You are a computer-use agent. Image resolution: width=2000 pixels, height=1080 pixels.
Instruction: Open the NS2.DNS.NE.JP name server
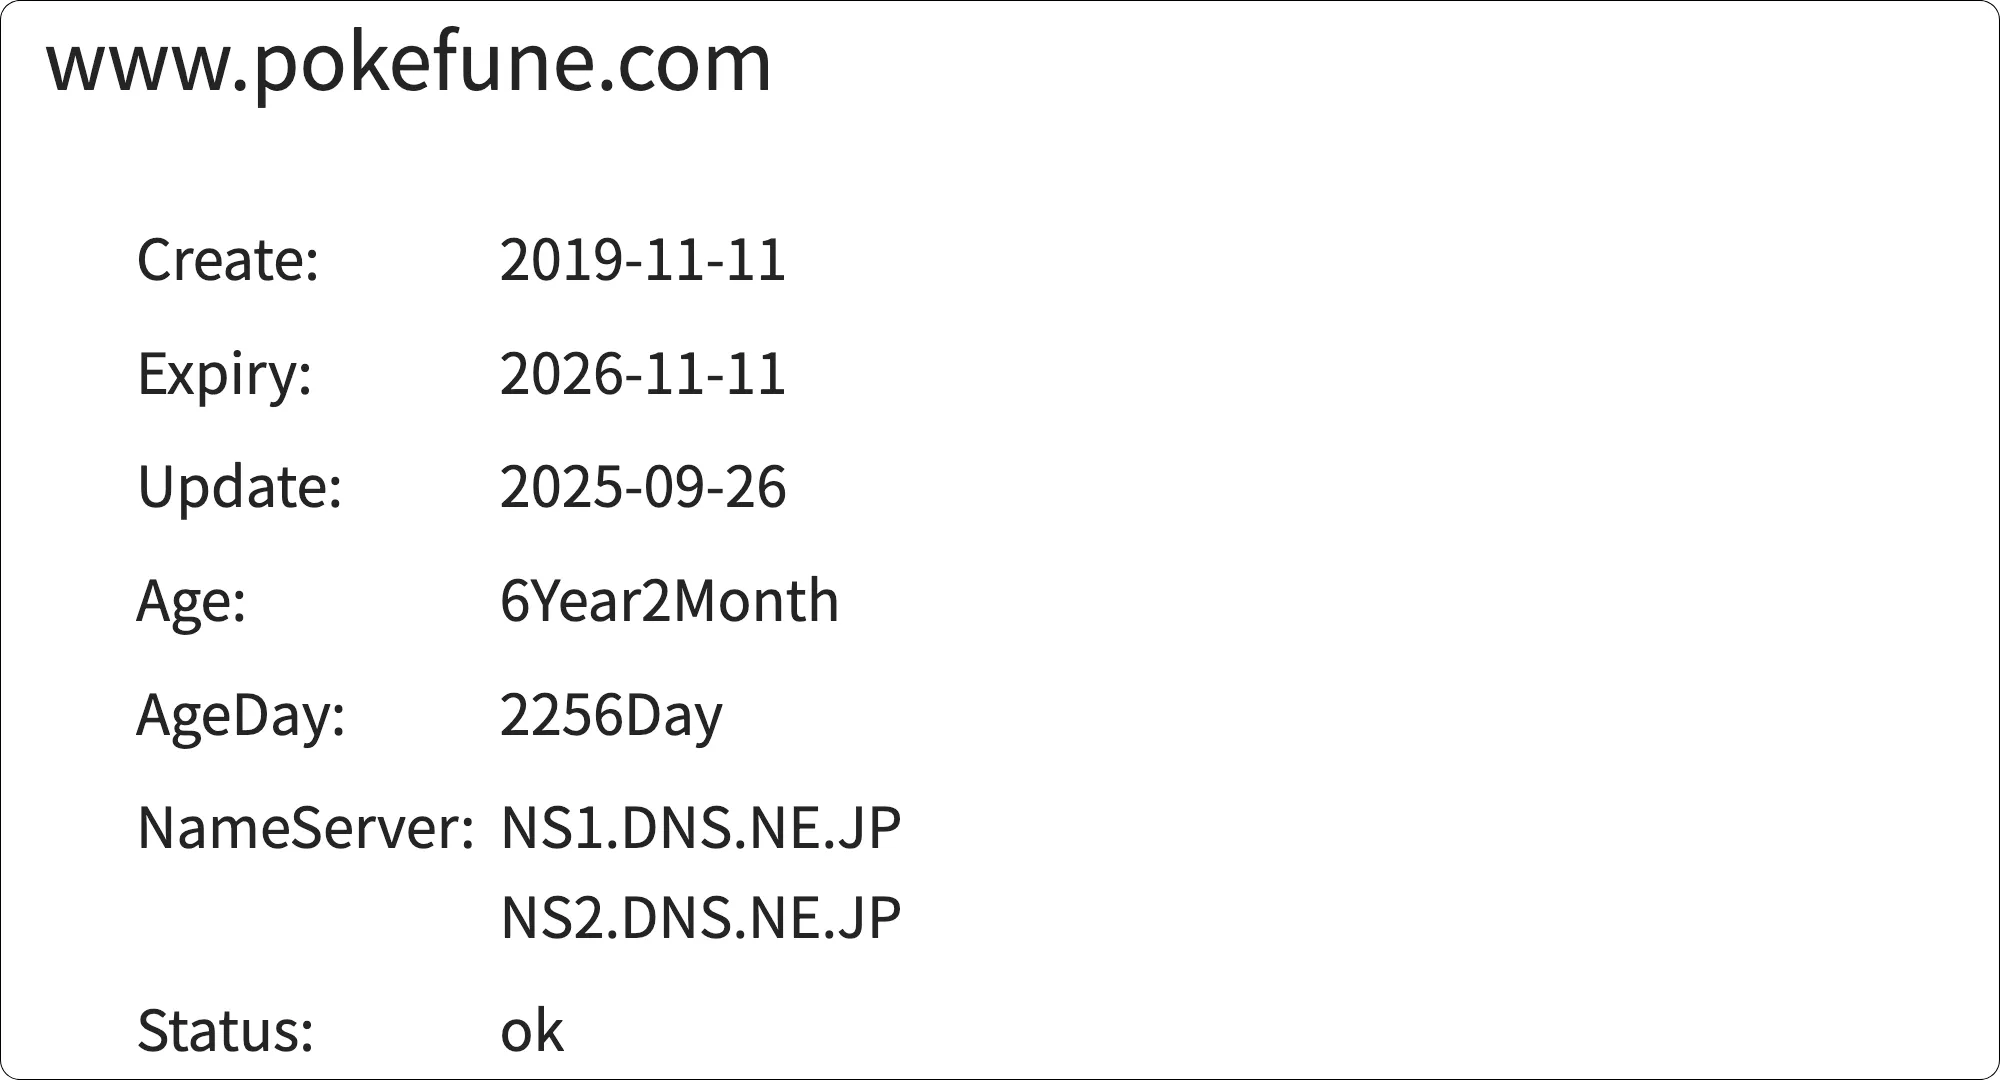coord(700,917)
